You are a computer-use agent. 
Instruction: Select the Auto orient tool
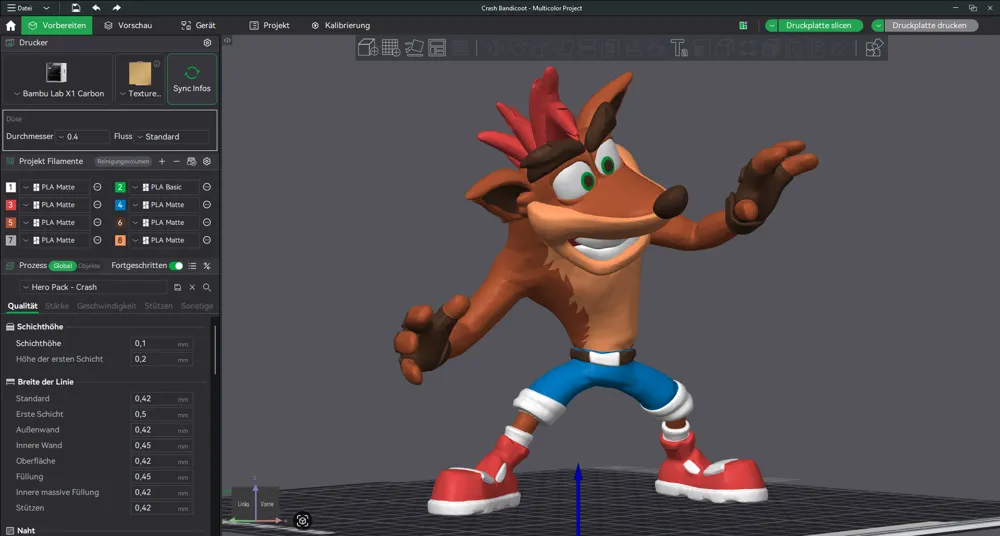pos(414,48)
